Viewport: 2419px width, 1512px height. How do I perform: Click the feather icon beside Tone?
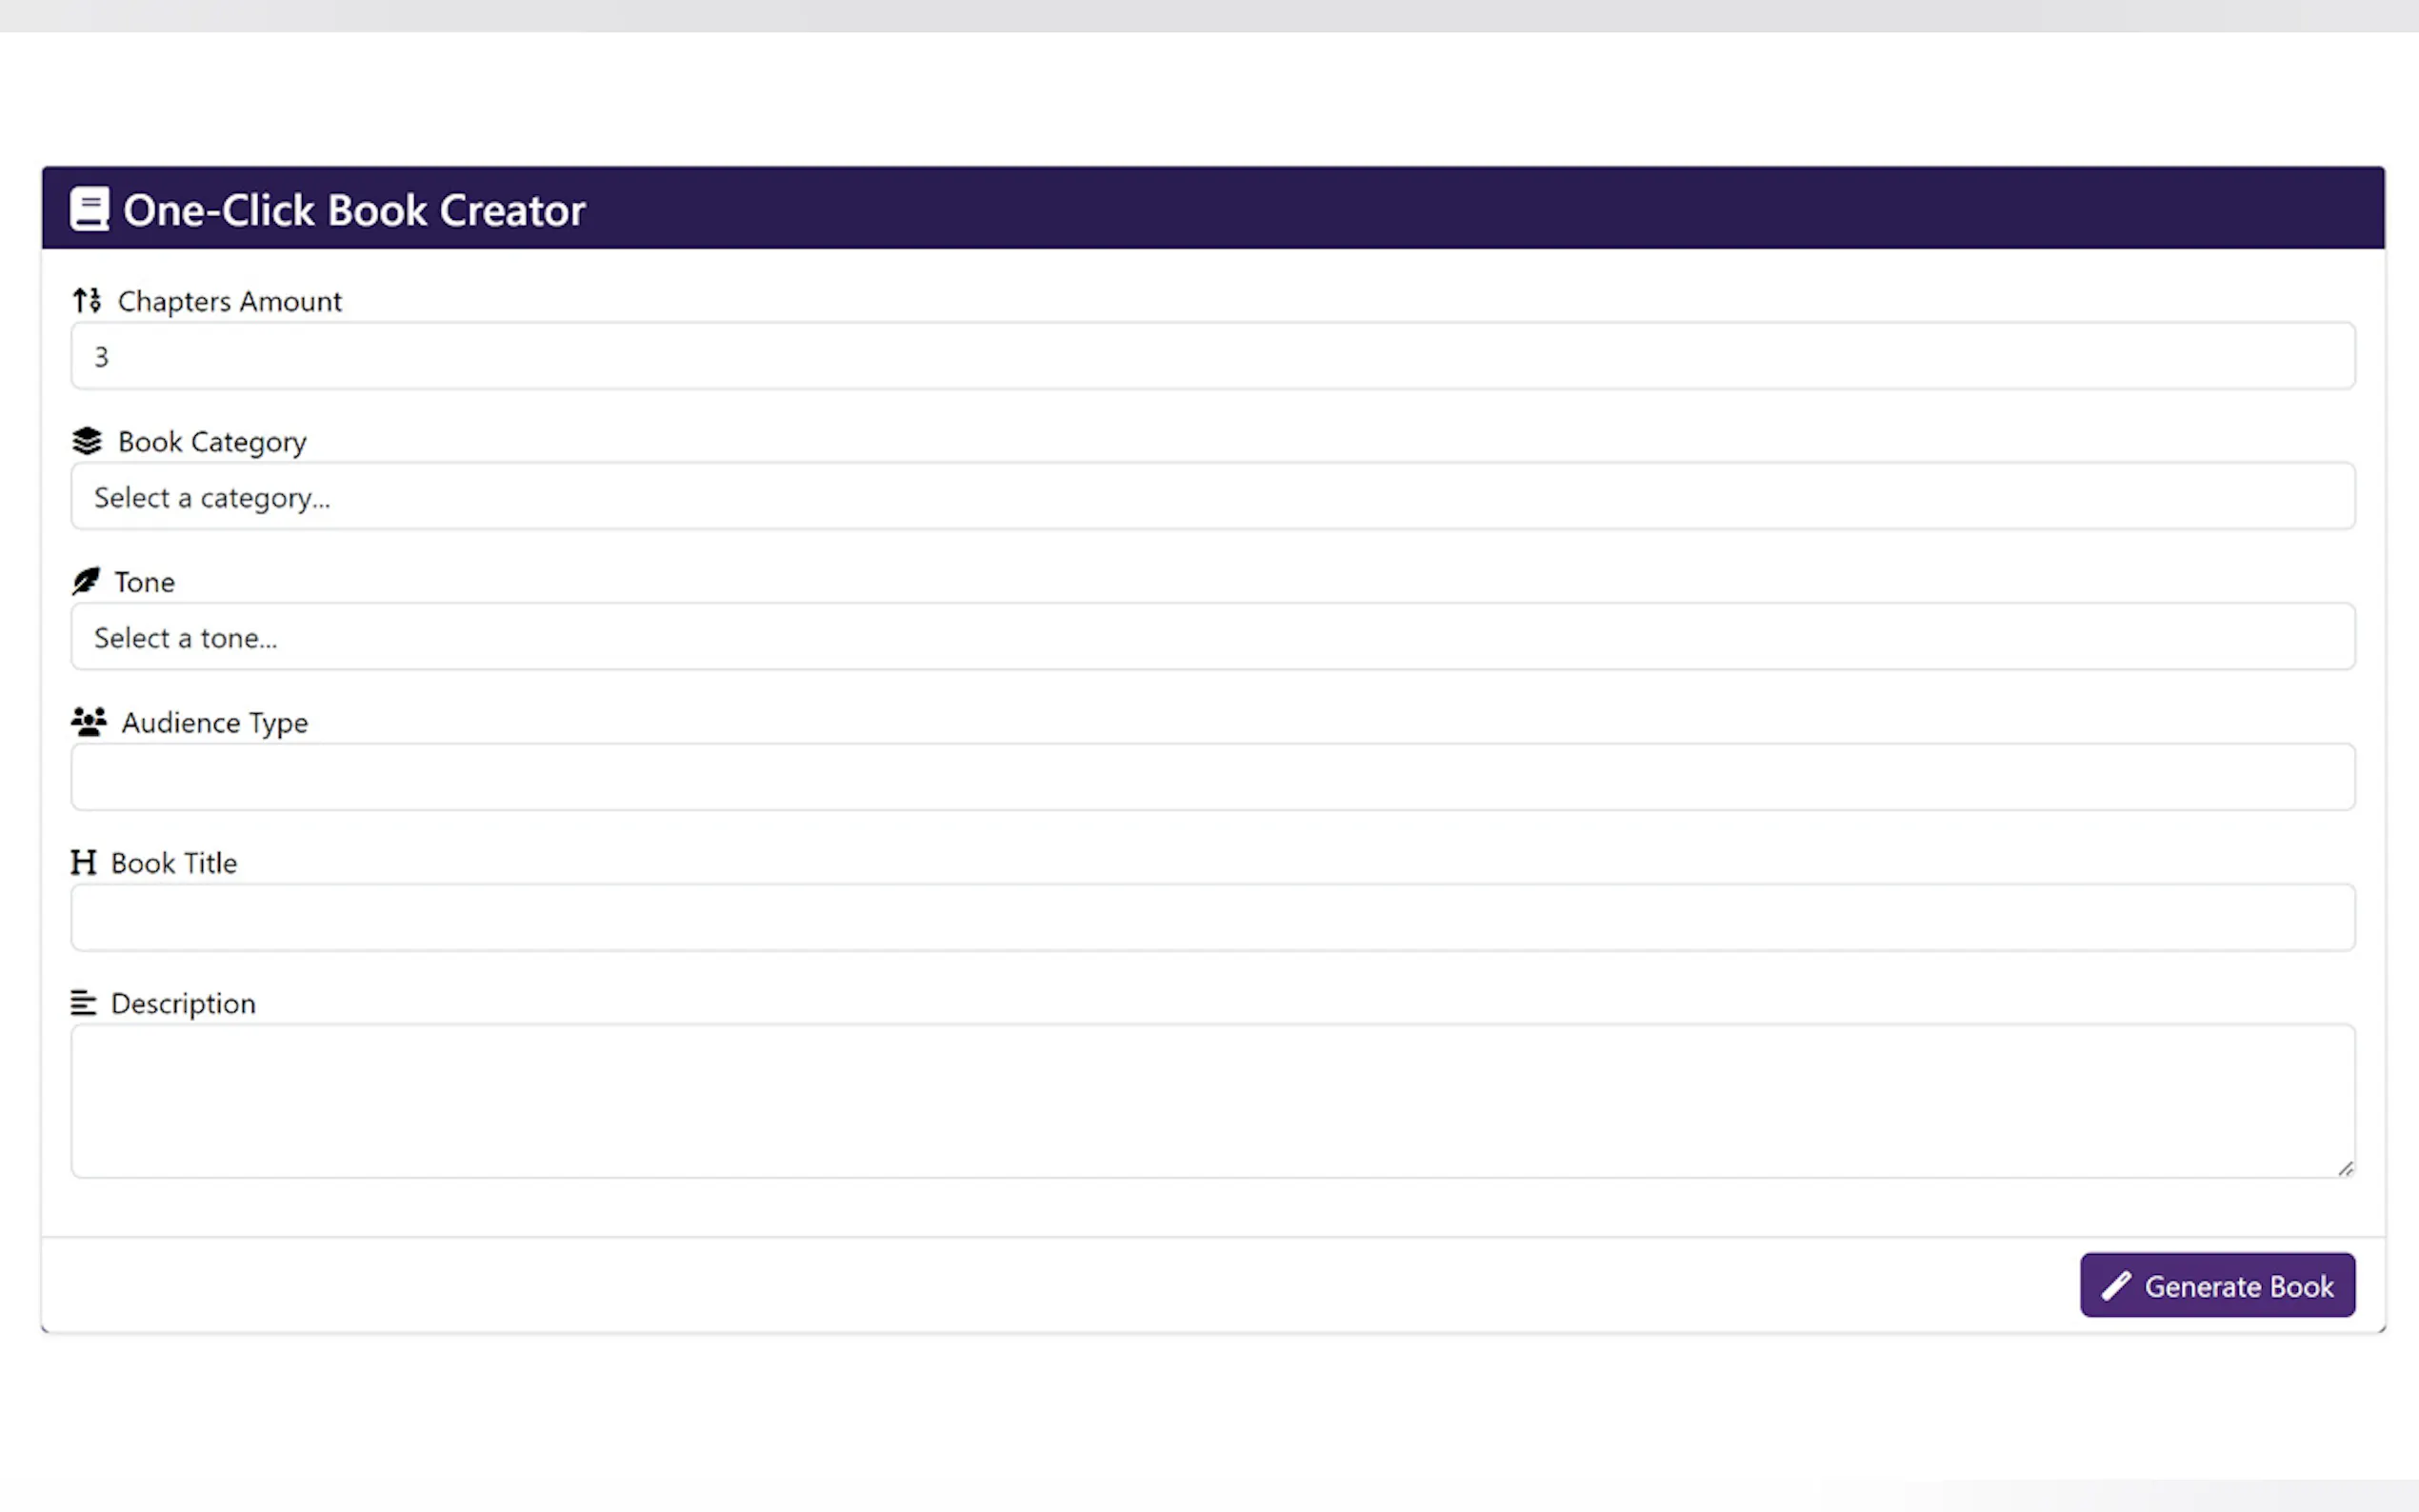tap(86, 581)
